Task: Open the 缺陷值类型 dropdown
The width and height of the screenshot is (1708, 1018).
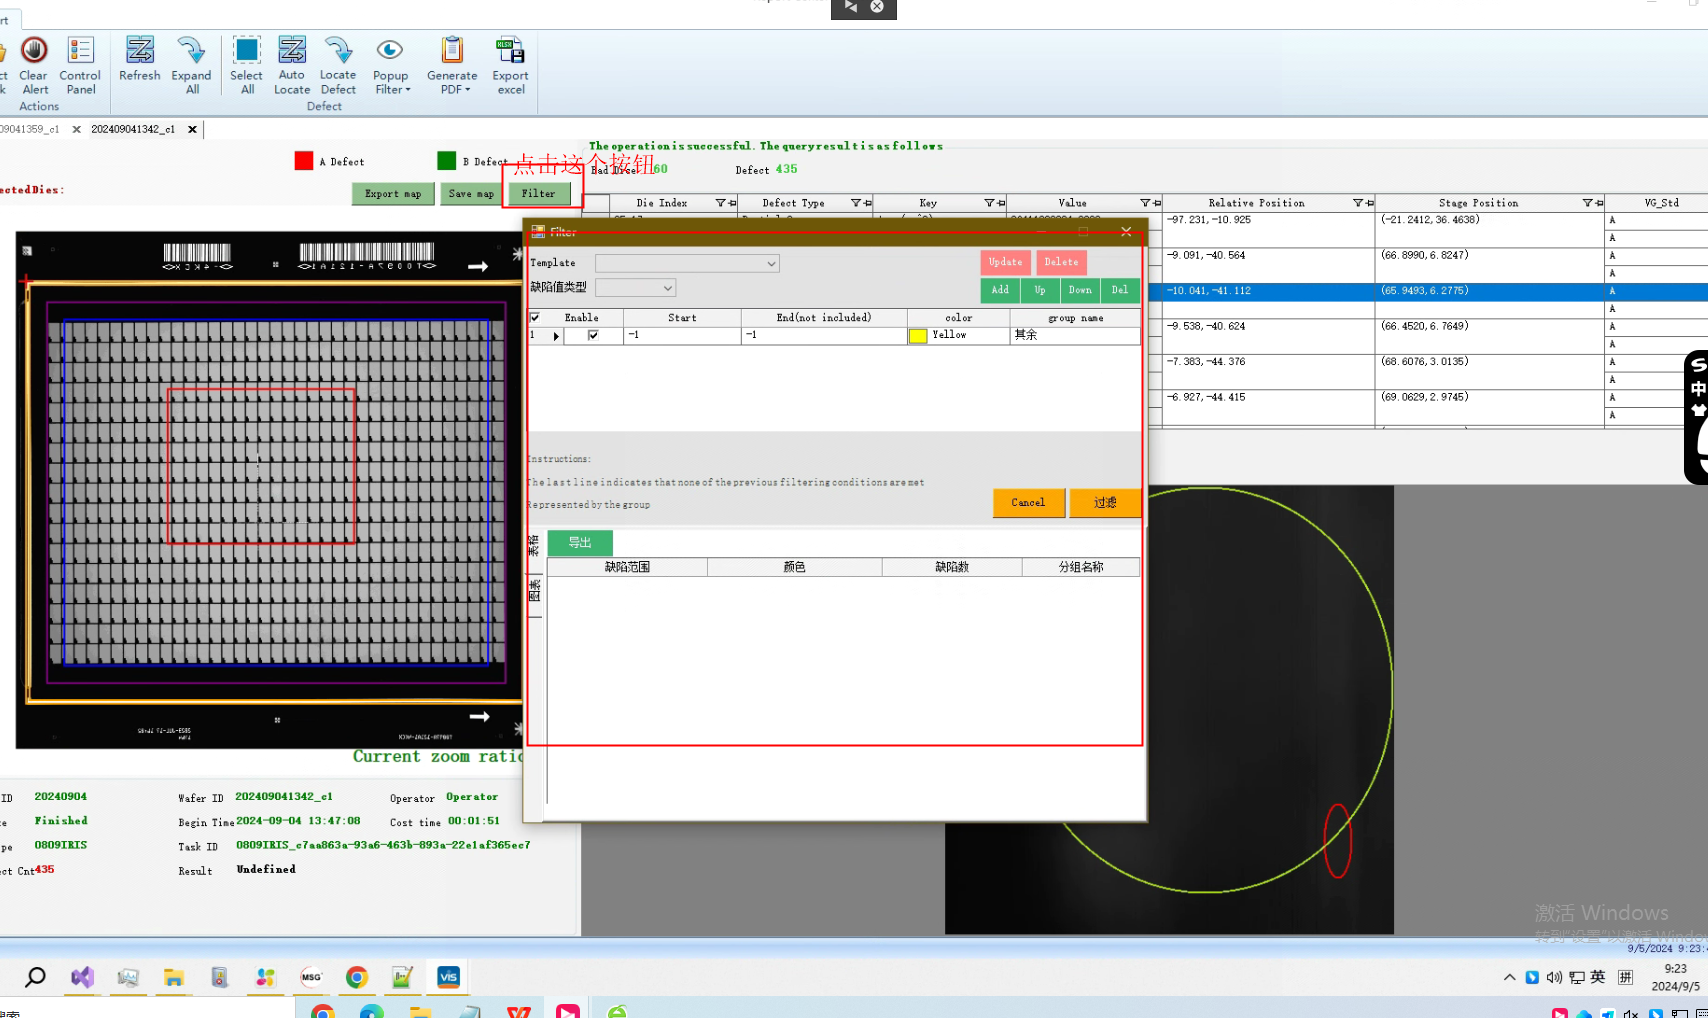Action: tap(636, 288)
